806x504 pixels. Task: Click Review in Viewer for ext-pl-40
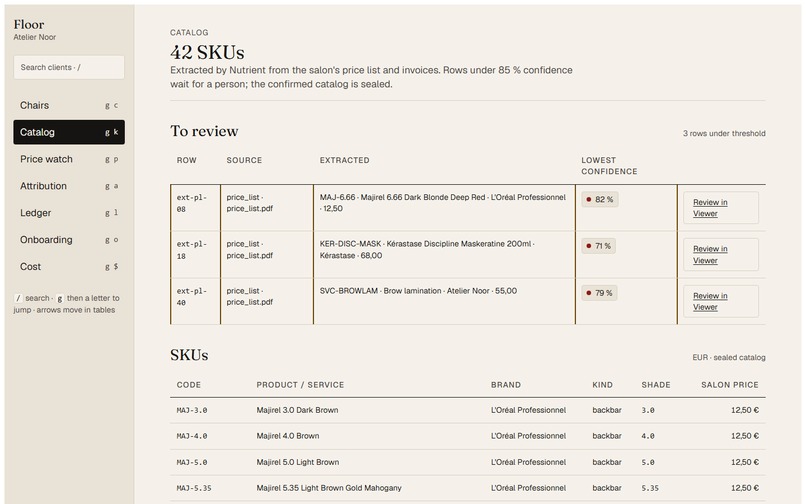[x=721, y=301]
